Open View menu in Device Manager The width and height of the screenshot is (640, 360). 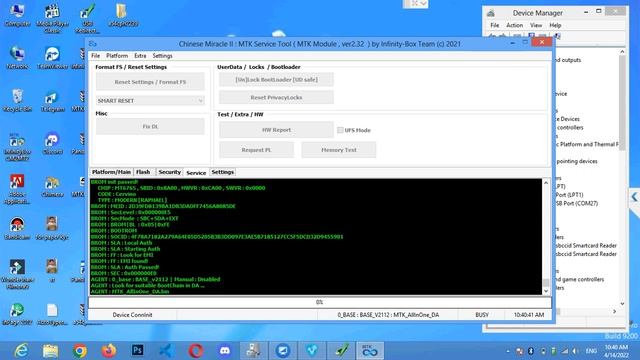(536, 25)
